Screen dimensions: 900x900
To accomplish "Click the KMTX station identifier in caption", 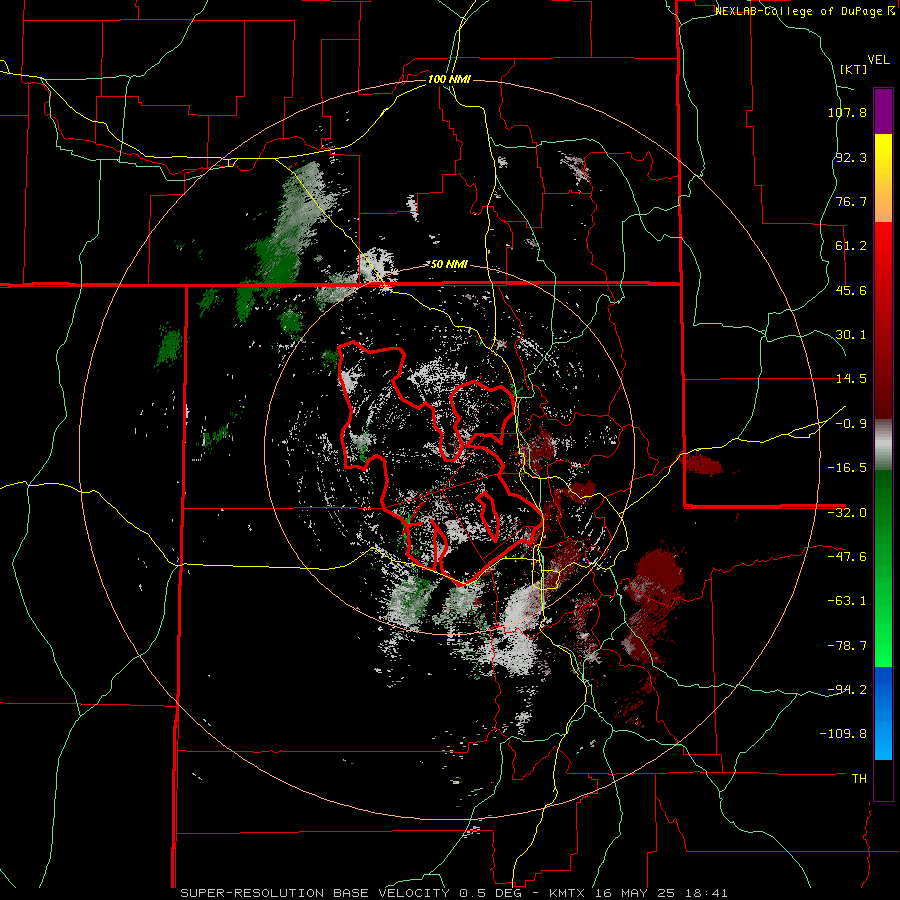I will coord(566,893).
